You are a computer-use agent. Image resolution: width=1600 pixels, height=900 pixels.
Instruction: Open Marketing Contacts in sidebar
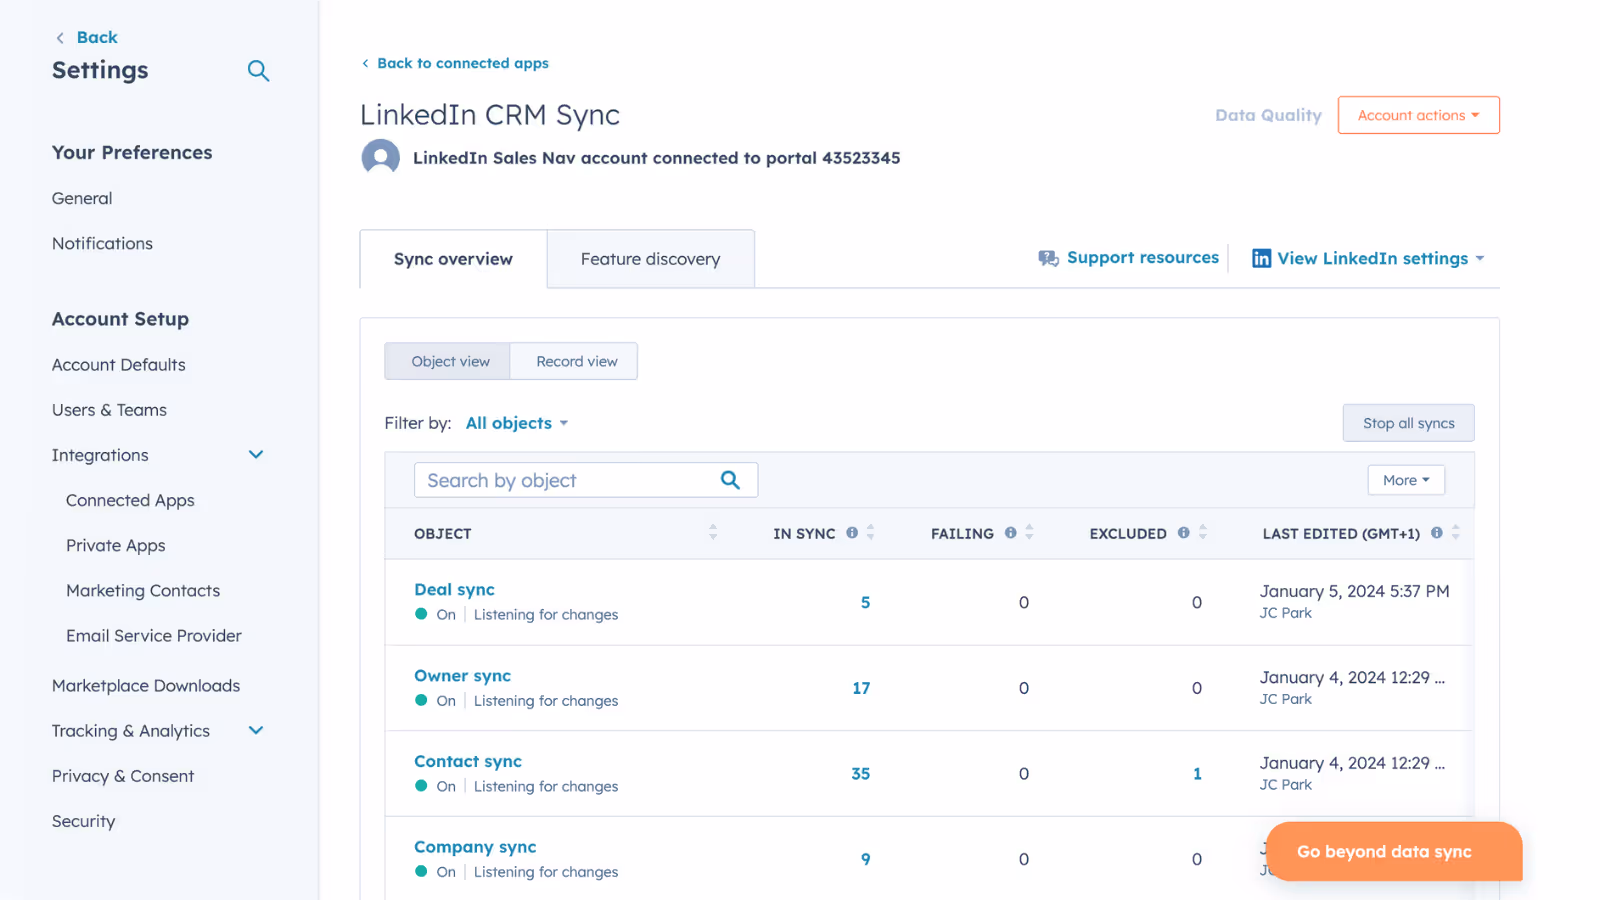coord(143,591)
